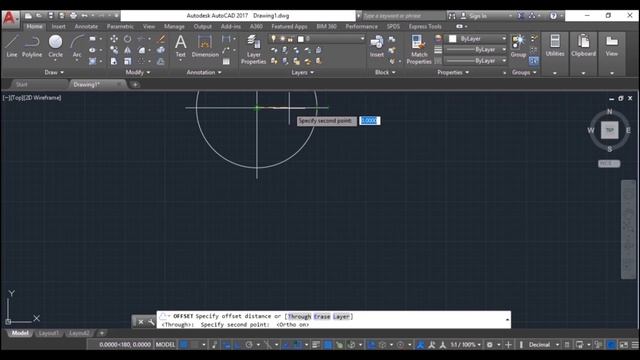The width and height of the screenshot is (640, 360).
Task: Open the Parametric ribbon tab
Action: pyautogui.click(x=120, y=27)
